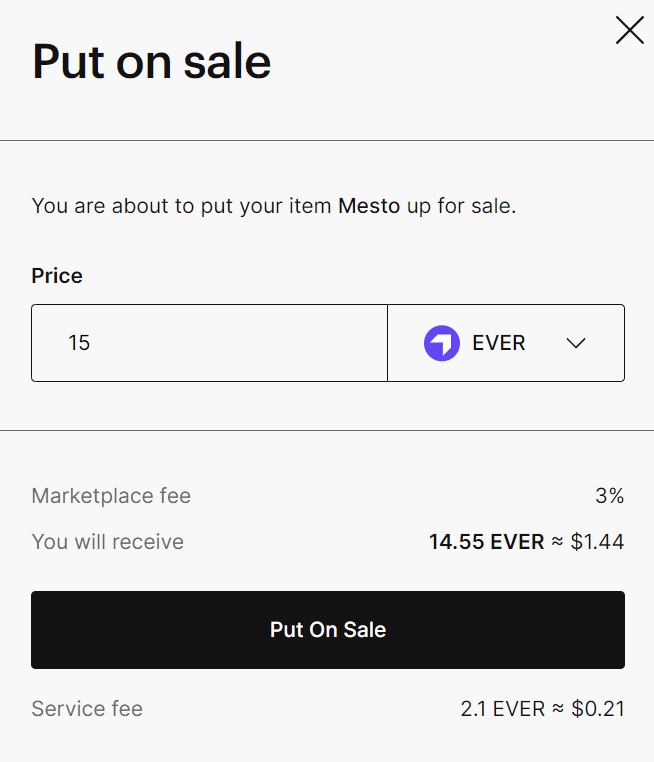Click the Marketplace fee label

point(111,496)
